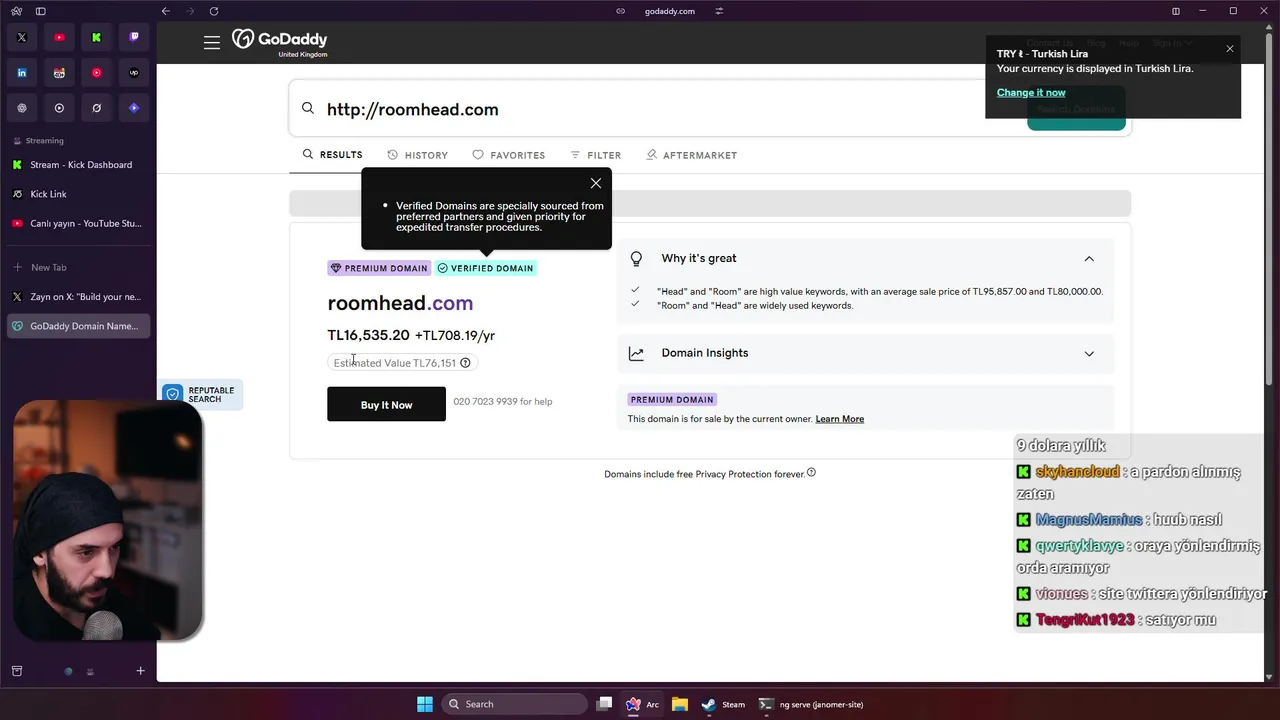
Task: Expand the Domain Insights section
Action: 1089,353
